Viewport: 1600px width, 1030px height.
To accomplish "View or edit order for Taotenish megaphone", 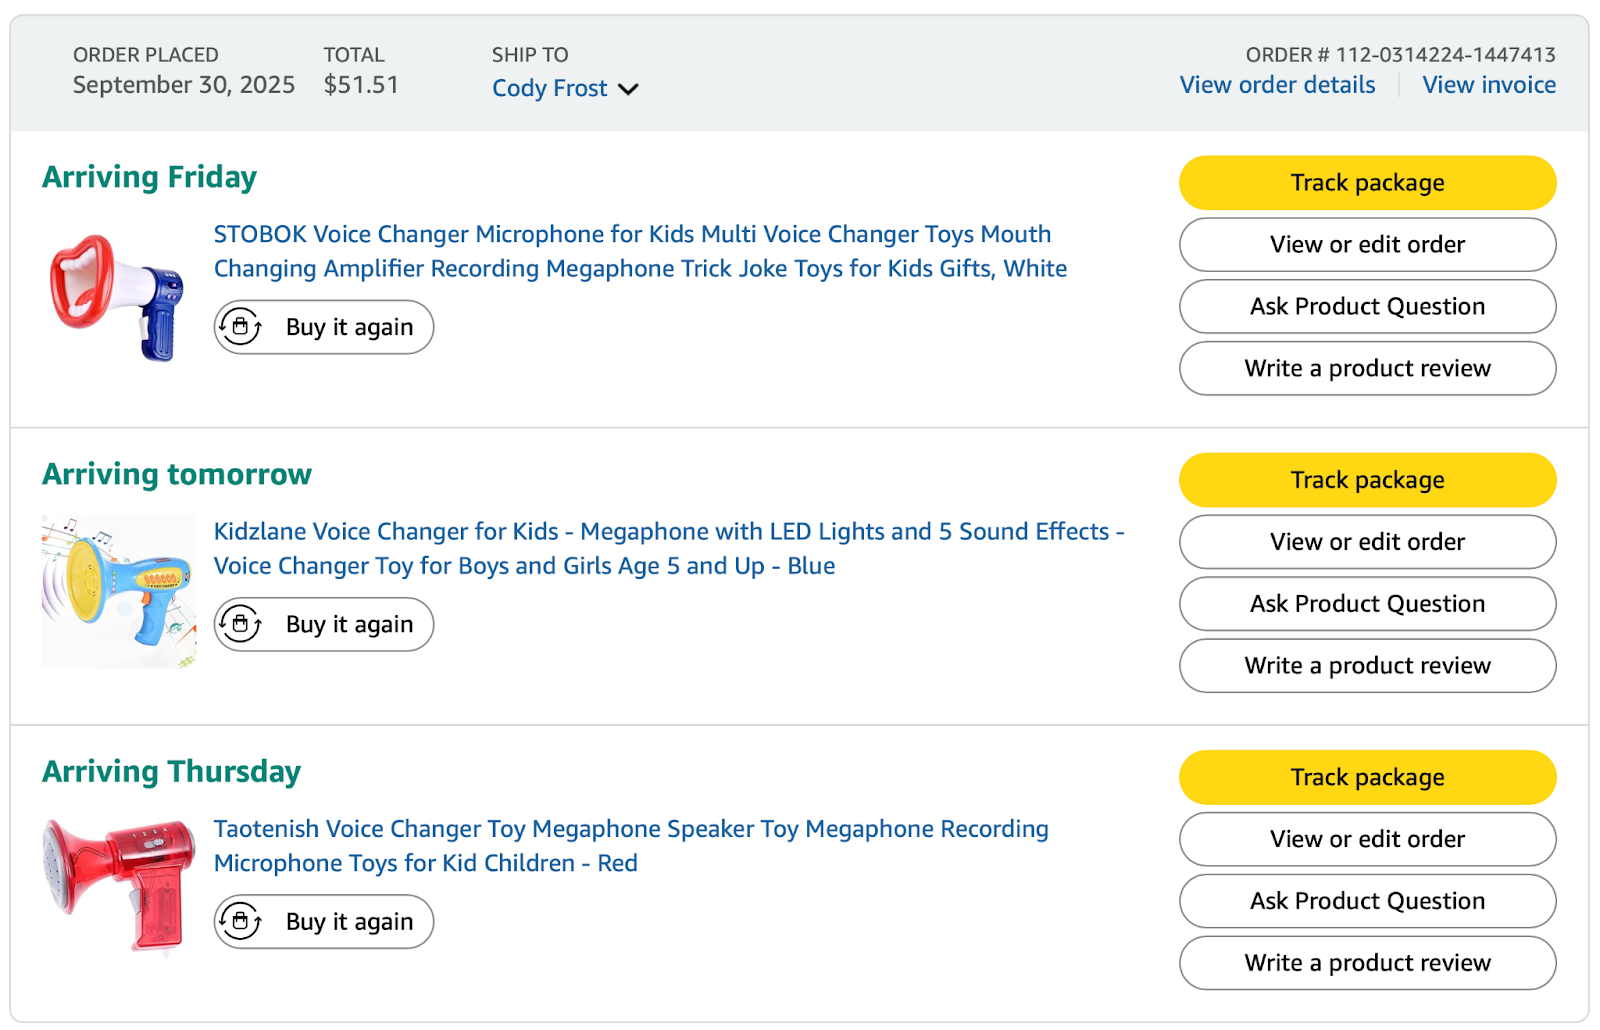I will click(x=1367, y=839).
